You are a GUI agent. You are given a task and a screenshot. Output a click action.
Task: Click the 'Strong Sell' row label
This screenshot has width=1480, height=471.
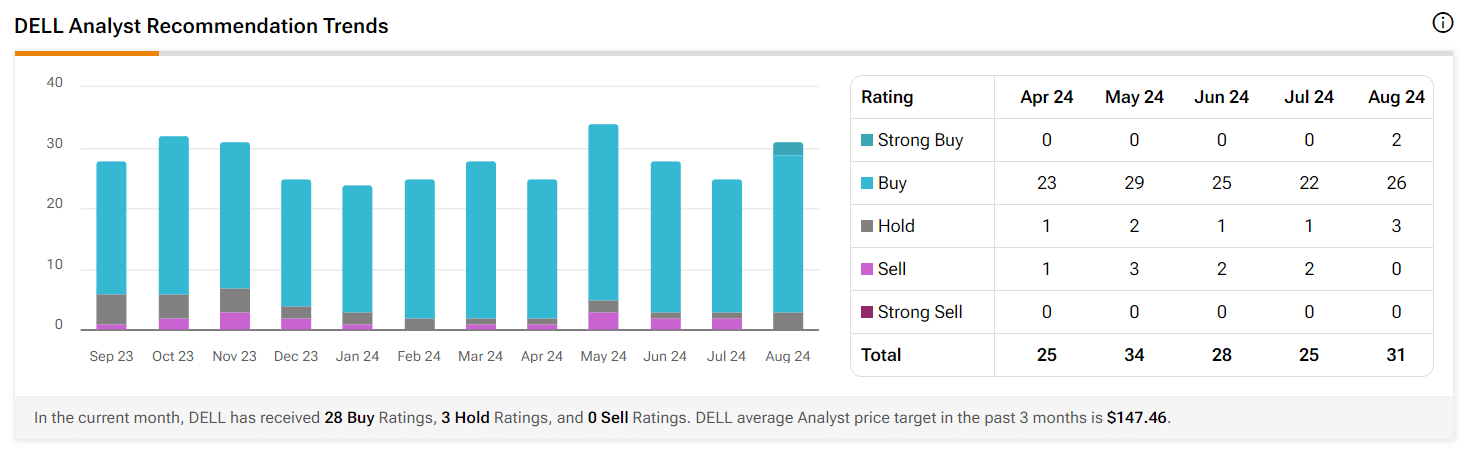pyautogui.click(x=920, y=312)
